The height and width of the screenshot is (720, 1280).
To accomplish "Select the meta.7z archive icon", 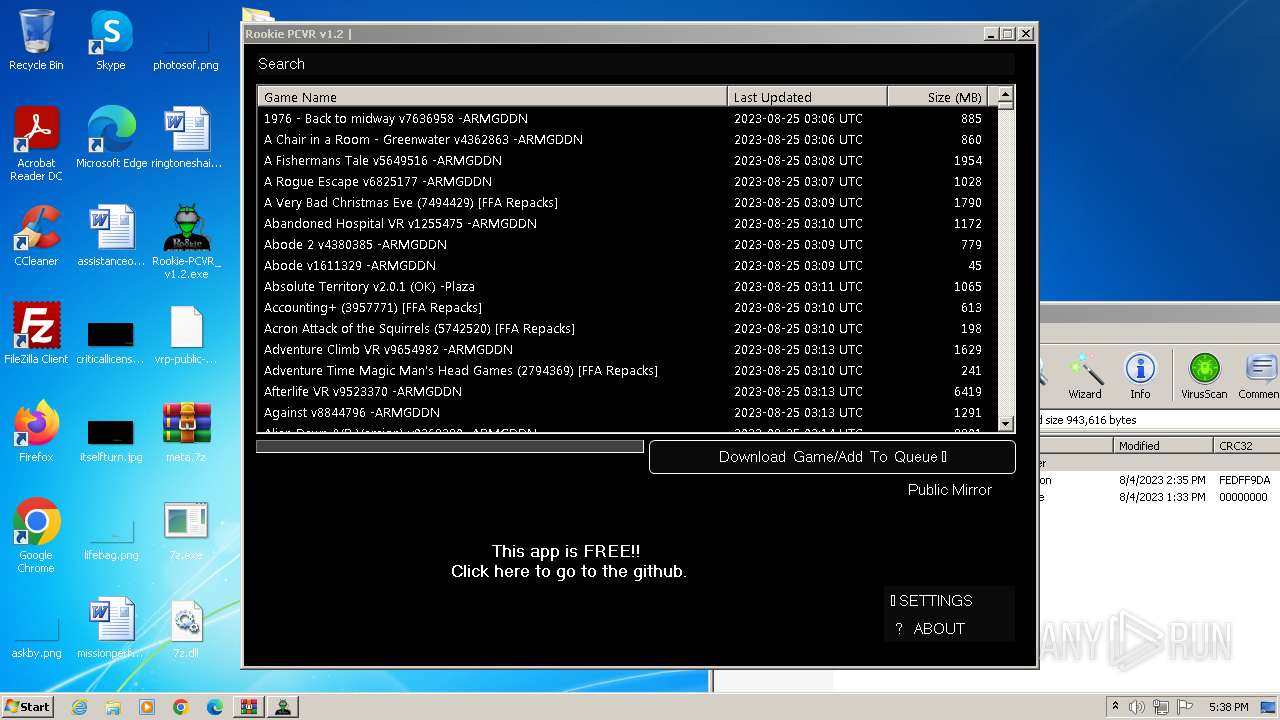I will coord(186,431).
